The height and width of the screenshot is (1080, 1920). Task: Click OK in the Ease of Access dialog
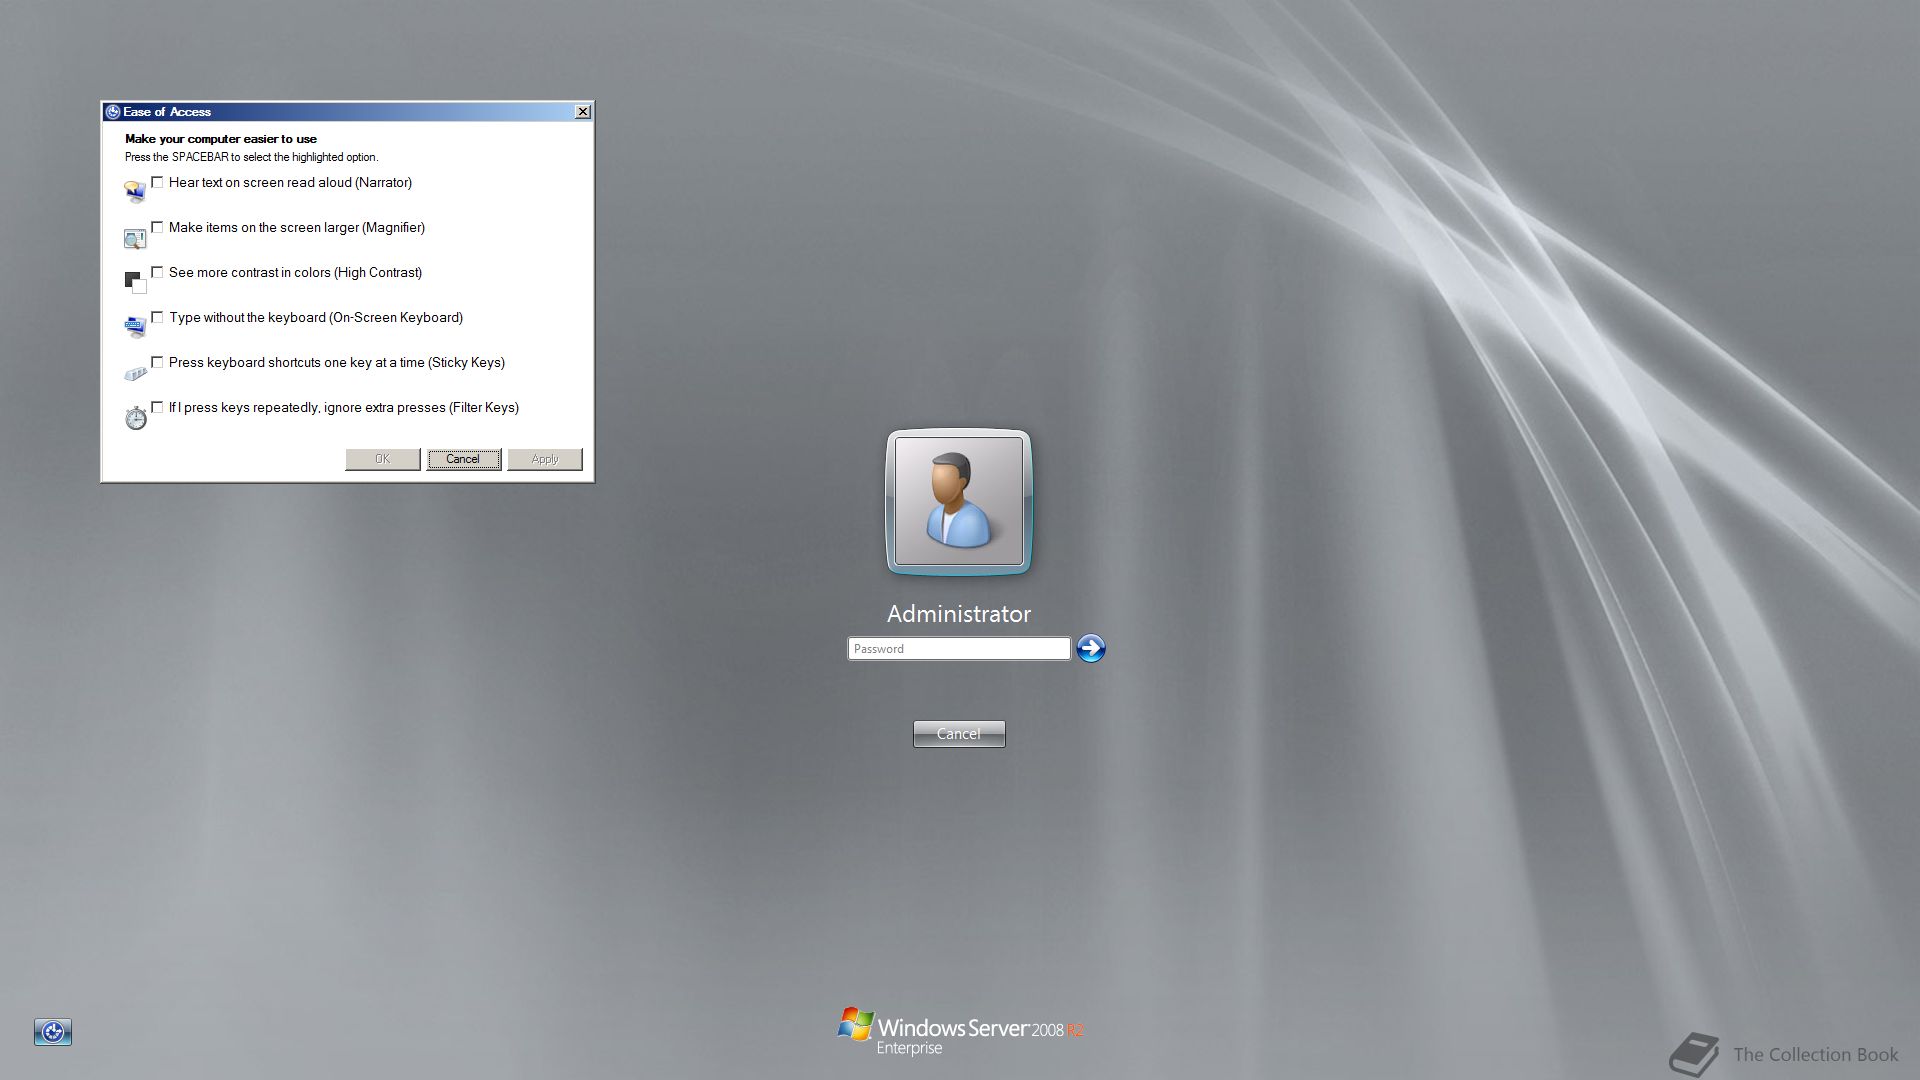pos(383,459)
